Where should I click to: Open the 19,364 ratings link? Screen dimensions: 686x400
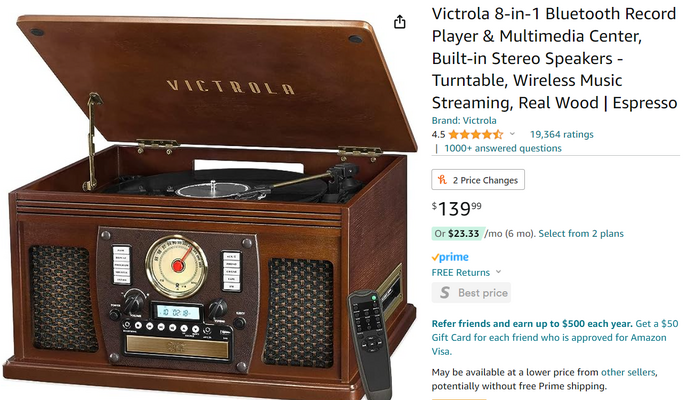point(562,134)
